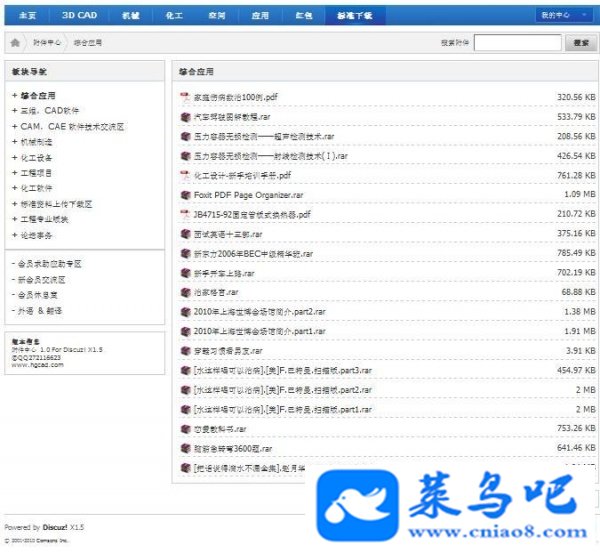
Task: Expand the 三维、CAD软件 sidebar category
Action: click(15, 111)
